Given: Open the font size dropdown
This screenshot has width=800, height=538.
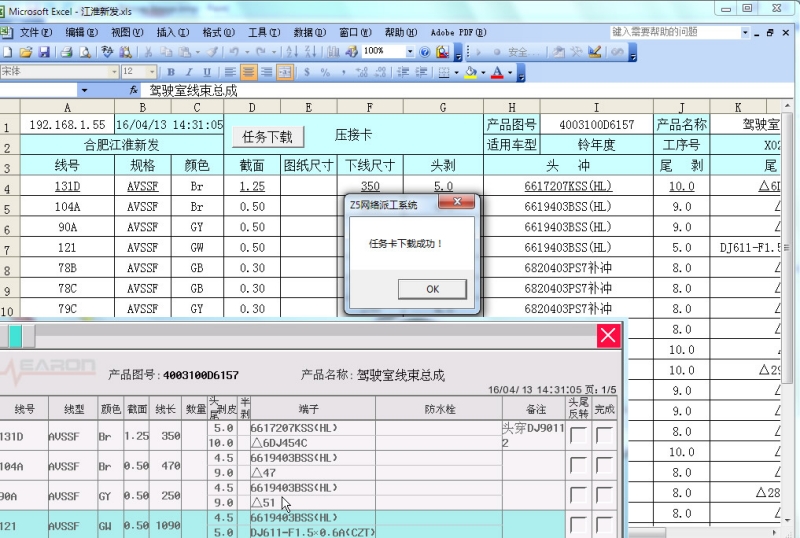Looking at the screenshot, I should click(x=153, y=72).
